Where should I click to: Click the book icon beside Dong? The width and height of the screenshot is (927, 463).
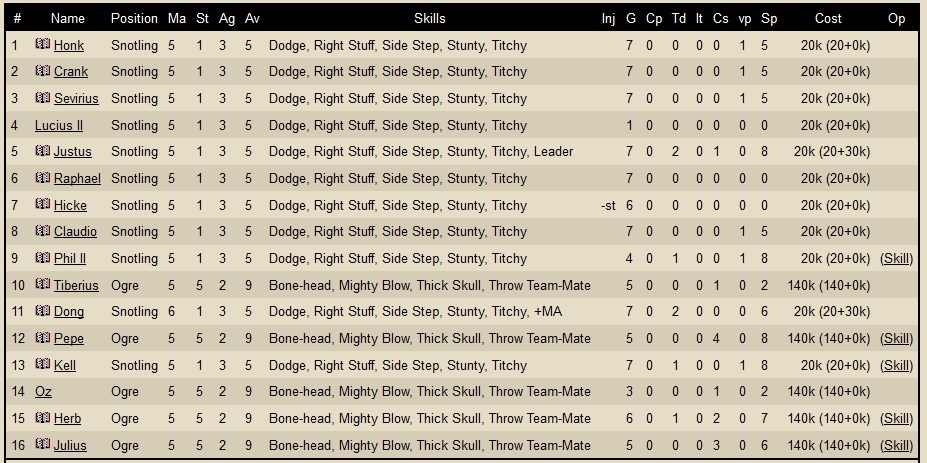tap(43, 311)
